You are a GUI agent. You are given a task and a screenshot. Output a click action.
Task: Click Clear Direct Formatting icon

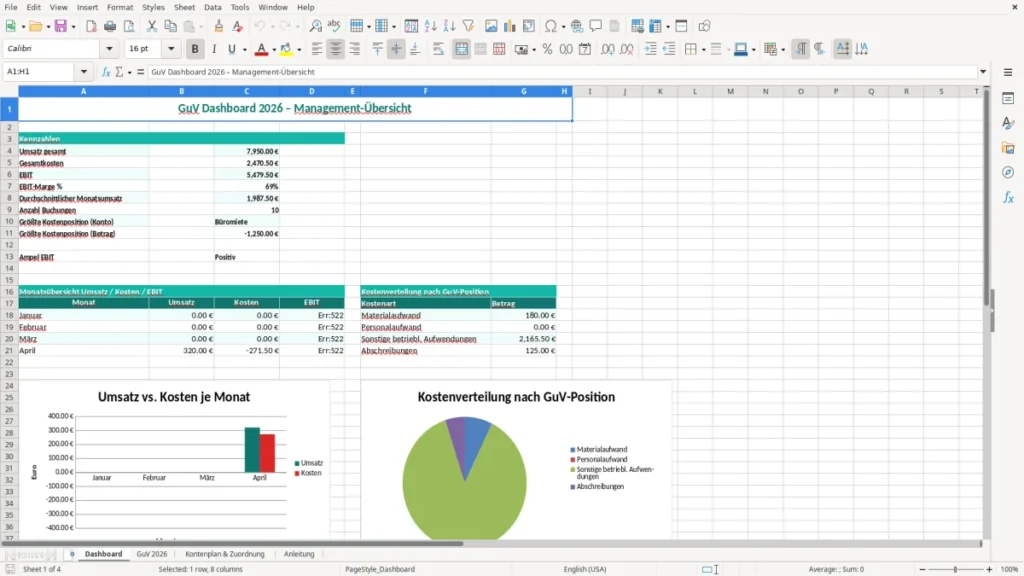pyautogui.click(x=238, y=26)
